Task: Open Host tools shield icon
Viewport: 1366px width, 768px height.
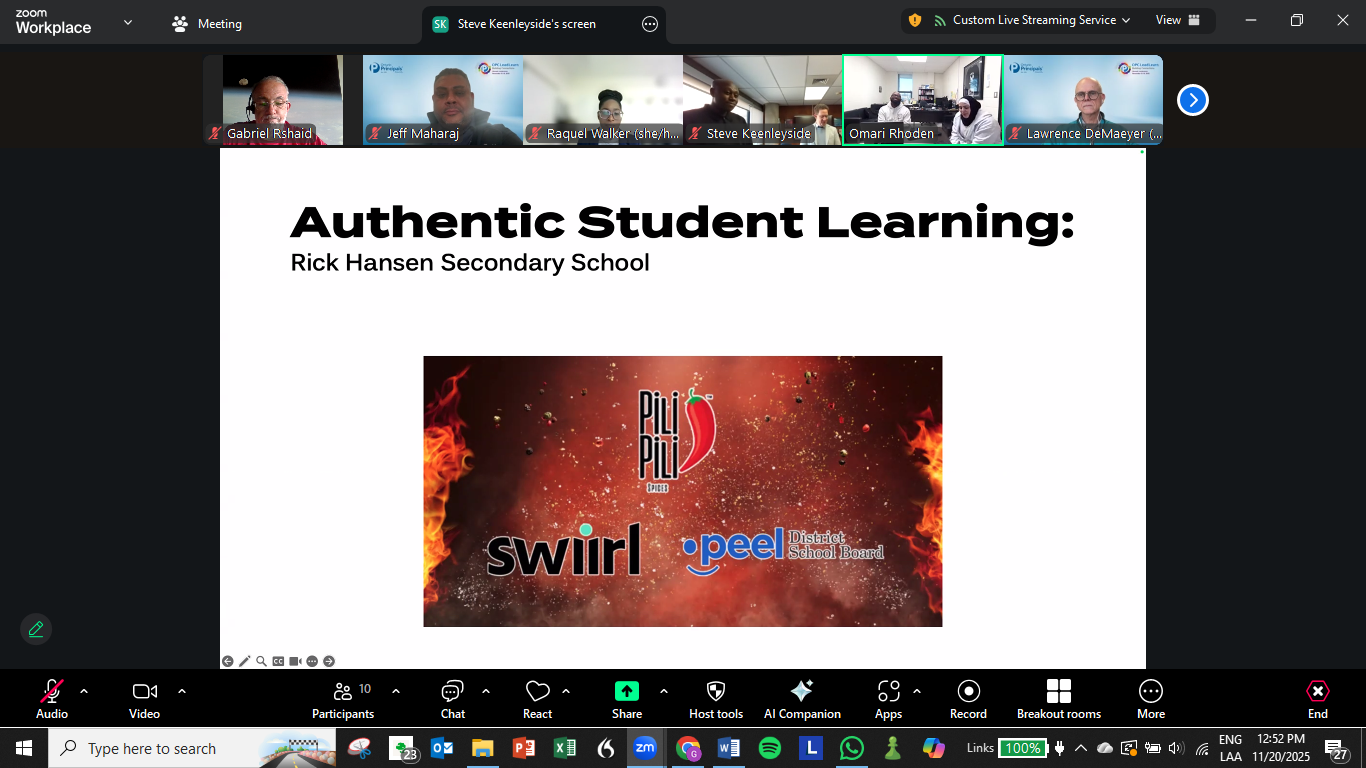Action: coord(716,699)
